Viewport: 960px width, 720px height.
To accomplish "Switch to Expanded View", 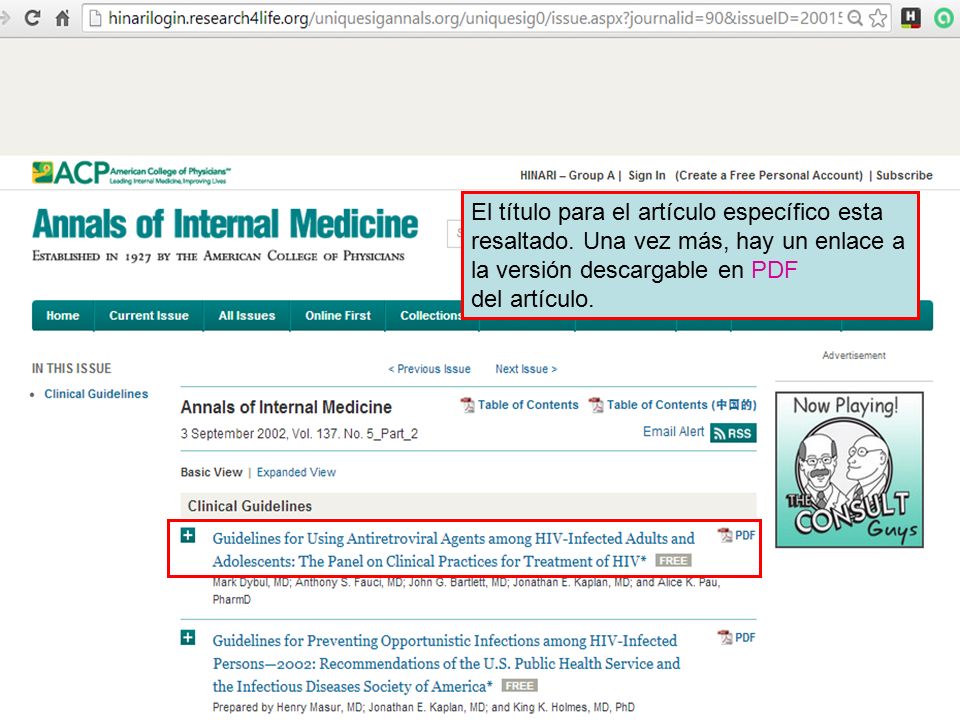I will point(296,473).
